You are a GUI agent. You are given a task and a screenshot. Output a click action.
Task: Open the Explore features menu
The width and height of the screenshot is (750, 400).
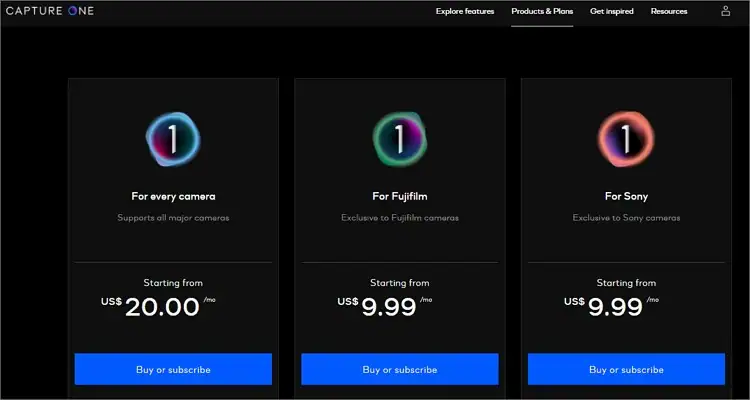pyautogui.click(x=464, y=11)
